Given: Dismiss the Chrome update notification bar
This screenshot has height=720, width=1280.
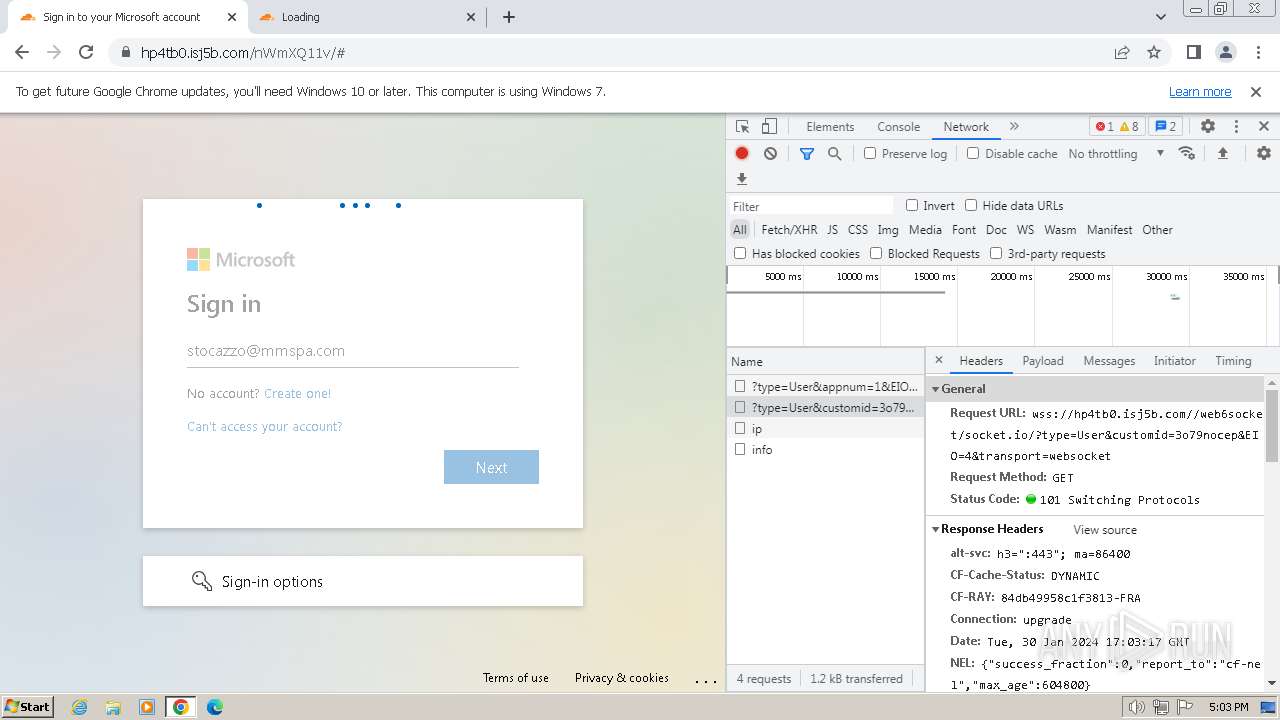Looking at the screenshot, I should point(1256,91).
